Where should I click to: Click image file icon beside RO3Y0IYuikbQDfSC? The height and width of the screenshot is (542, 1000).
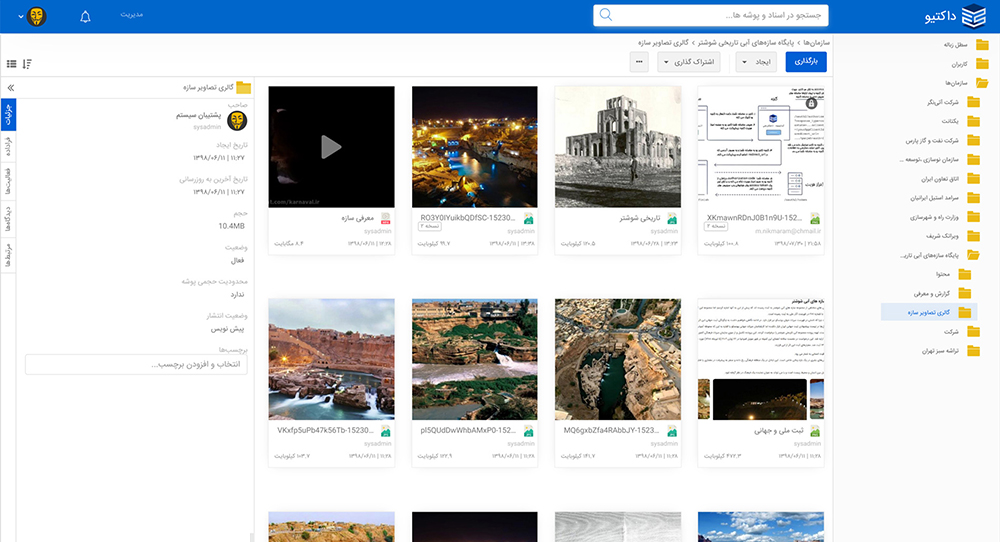(529, 219)
